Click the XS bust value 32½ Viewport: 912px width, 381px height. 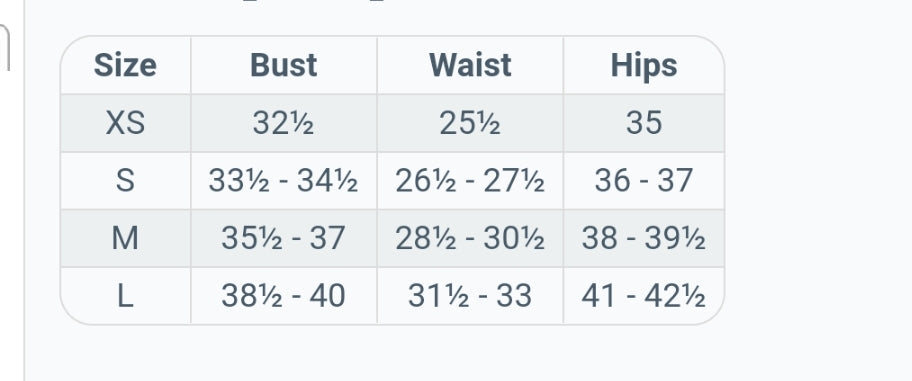pos(283,123)
